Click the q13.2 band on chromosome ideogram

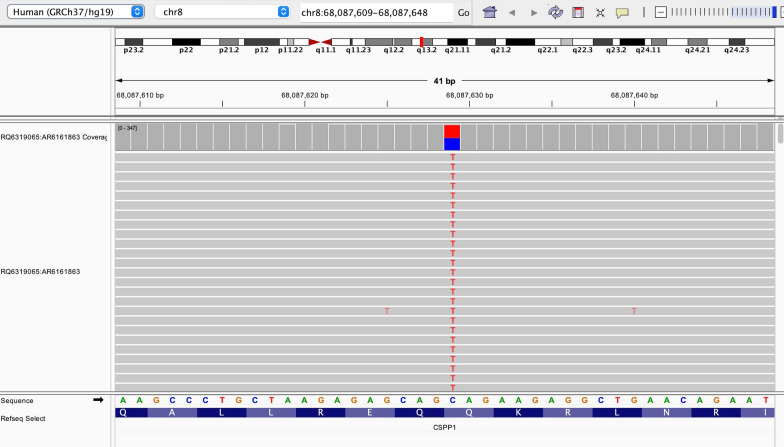click(x=424, y=42)
